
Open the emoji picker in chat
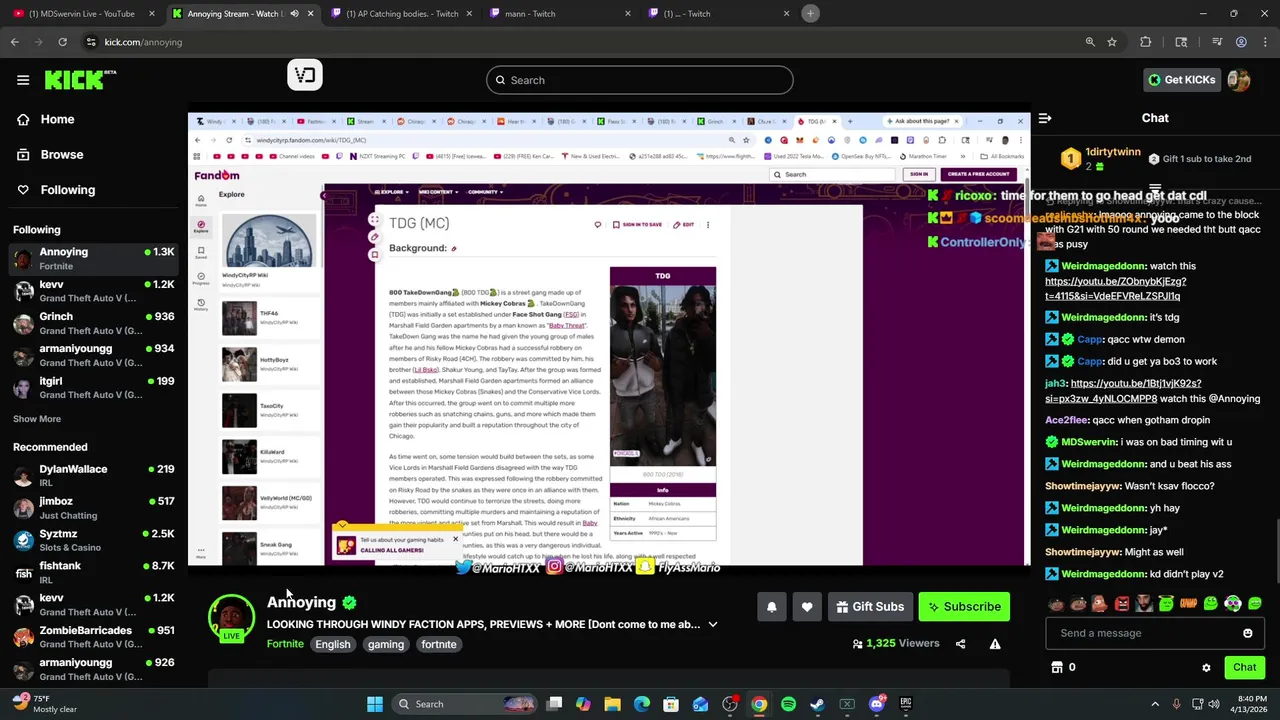1247,633
